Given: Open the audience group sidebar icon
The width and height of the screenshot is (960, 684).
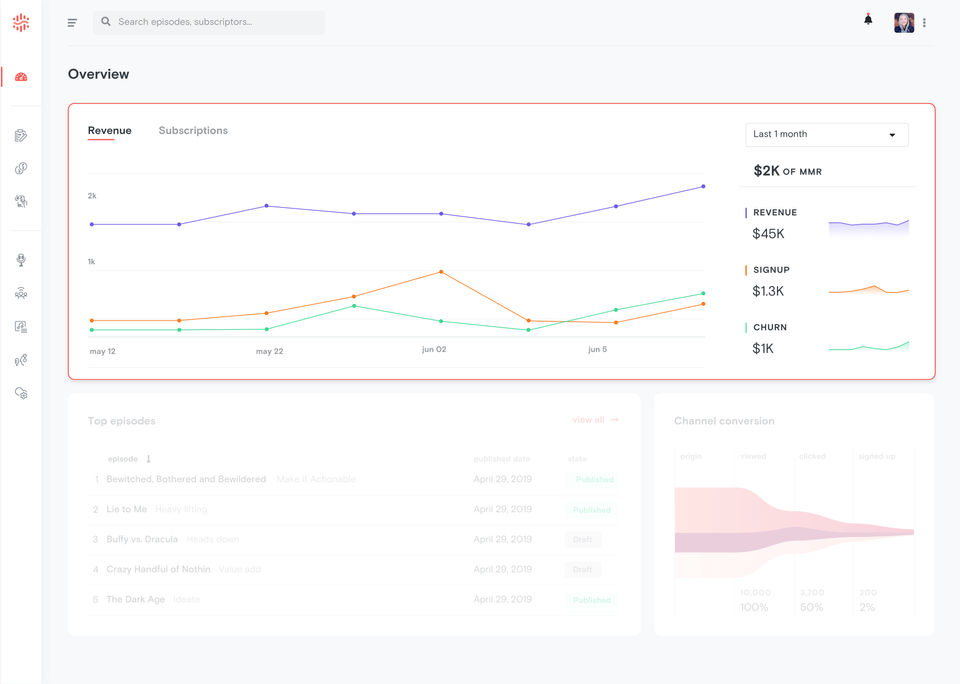Looking at the screenshot, I should (21, 293).
